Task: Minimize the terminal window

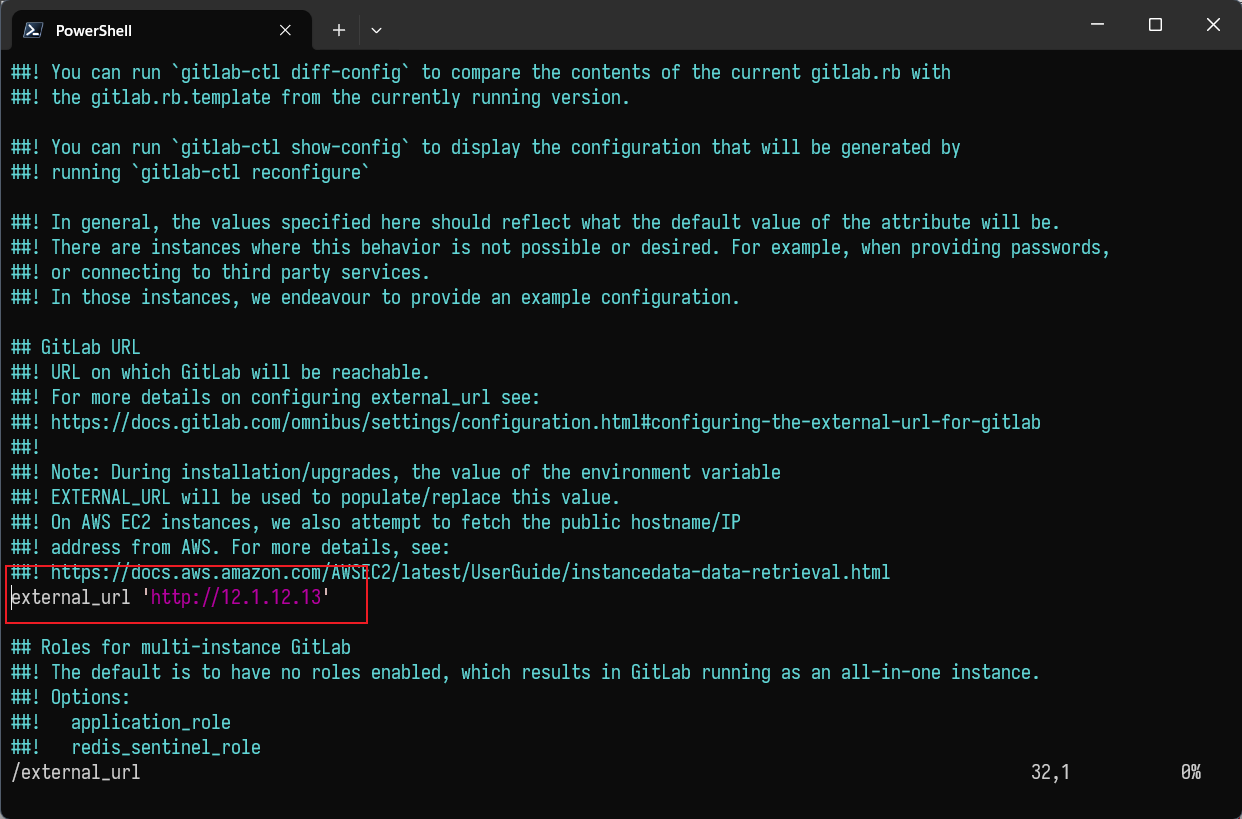Action: click(1097, 25)
